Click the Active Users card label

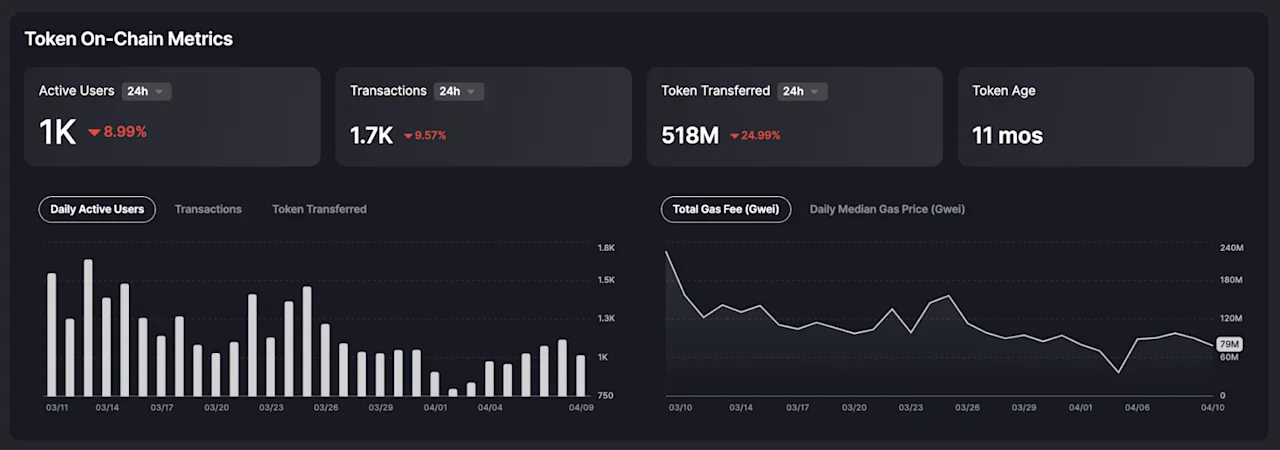77,91
